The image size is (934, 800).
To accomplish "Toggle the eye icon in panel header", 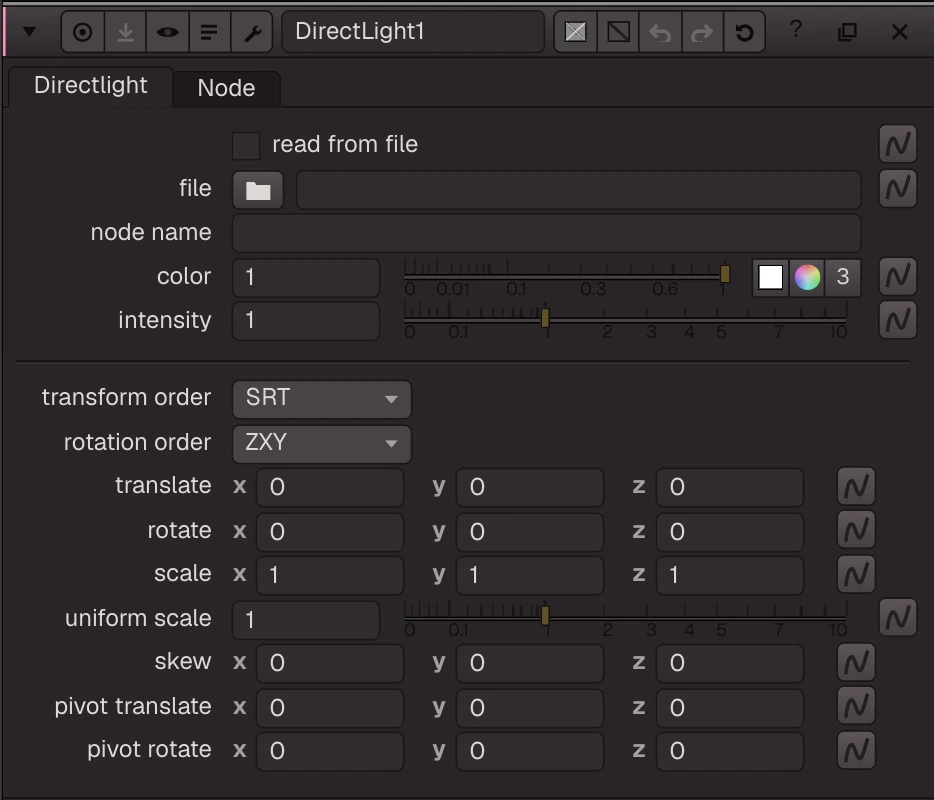I will (167, 32).
